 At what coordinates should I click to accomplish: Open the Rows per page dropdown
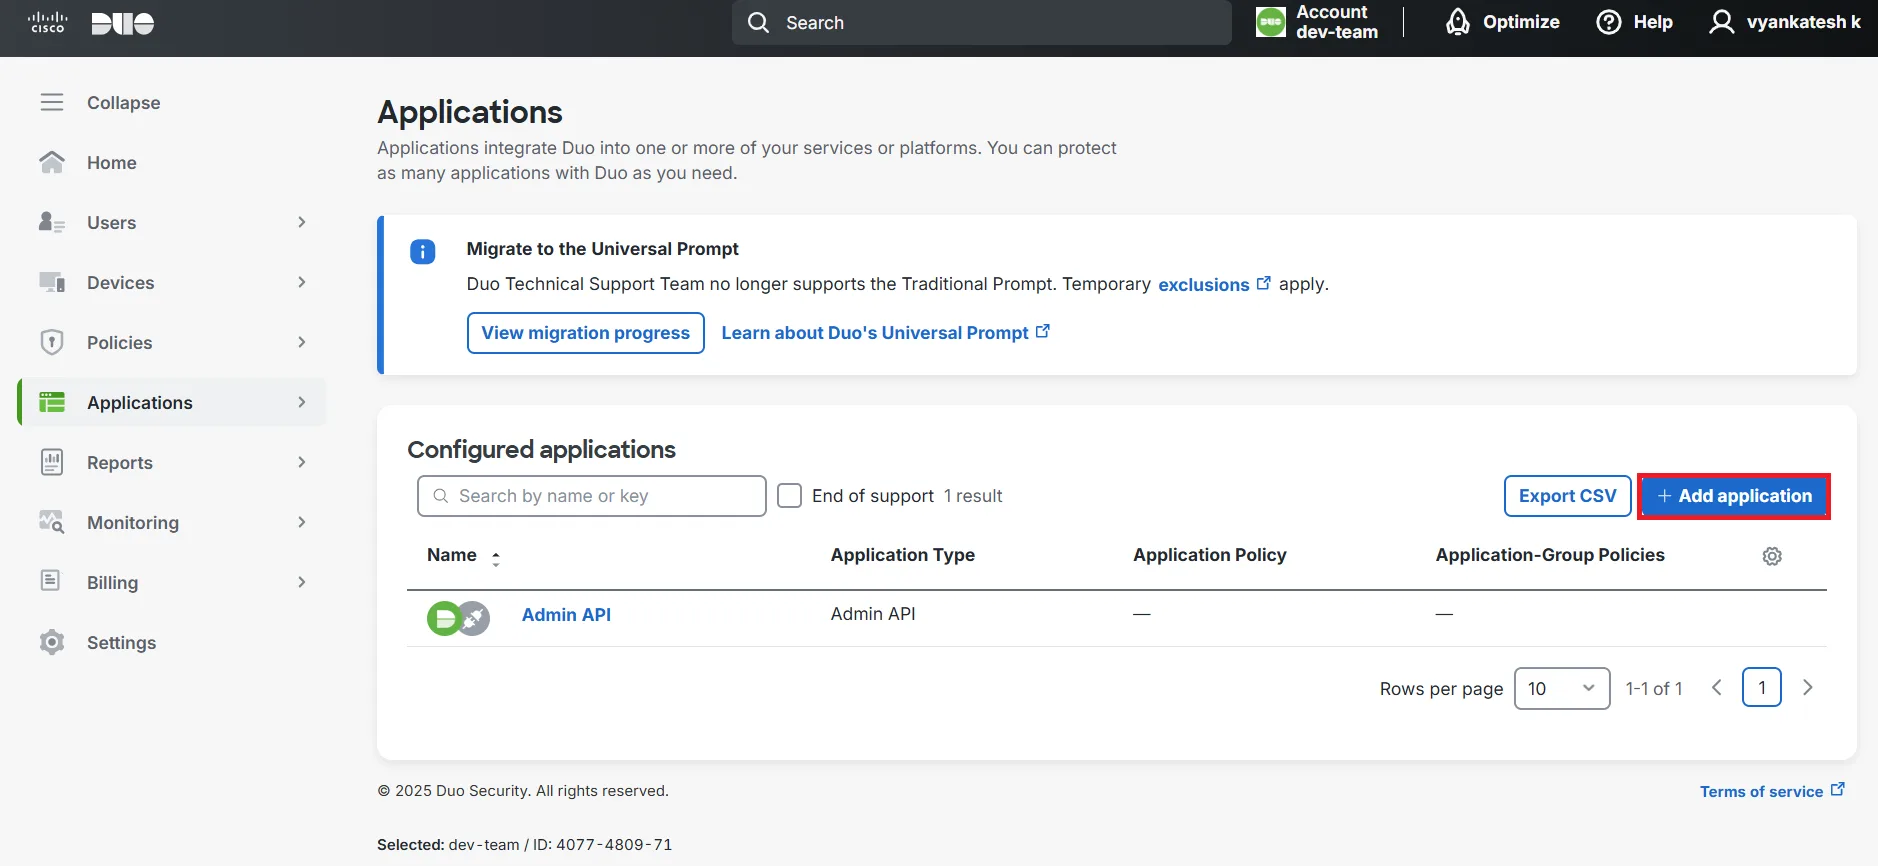(x=1562, y=688)
